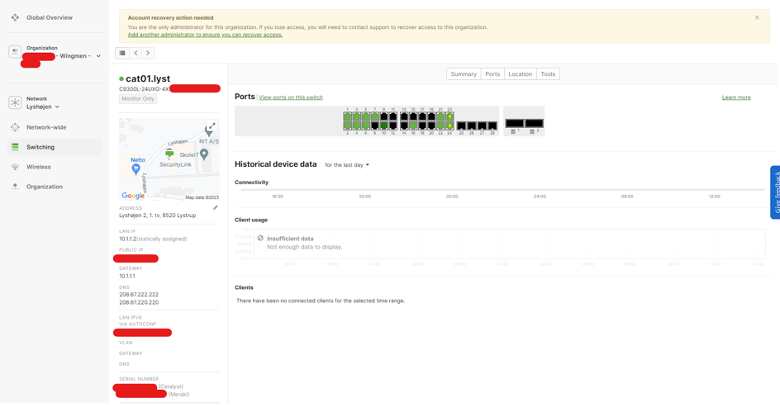Switch to the Ports tab
Viewport: 780px width, 405px height.
[x=492, y=74]
